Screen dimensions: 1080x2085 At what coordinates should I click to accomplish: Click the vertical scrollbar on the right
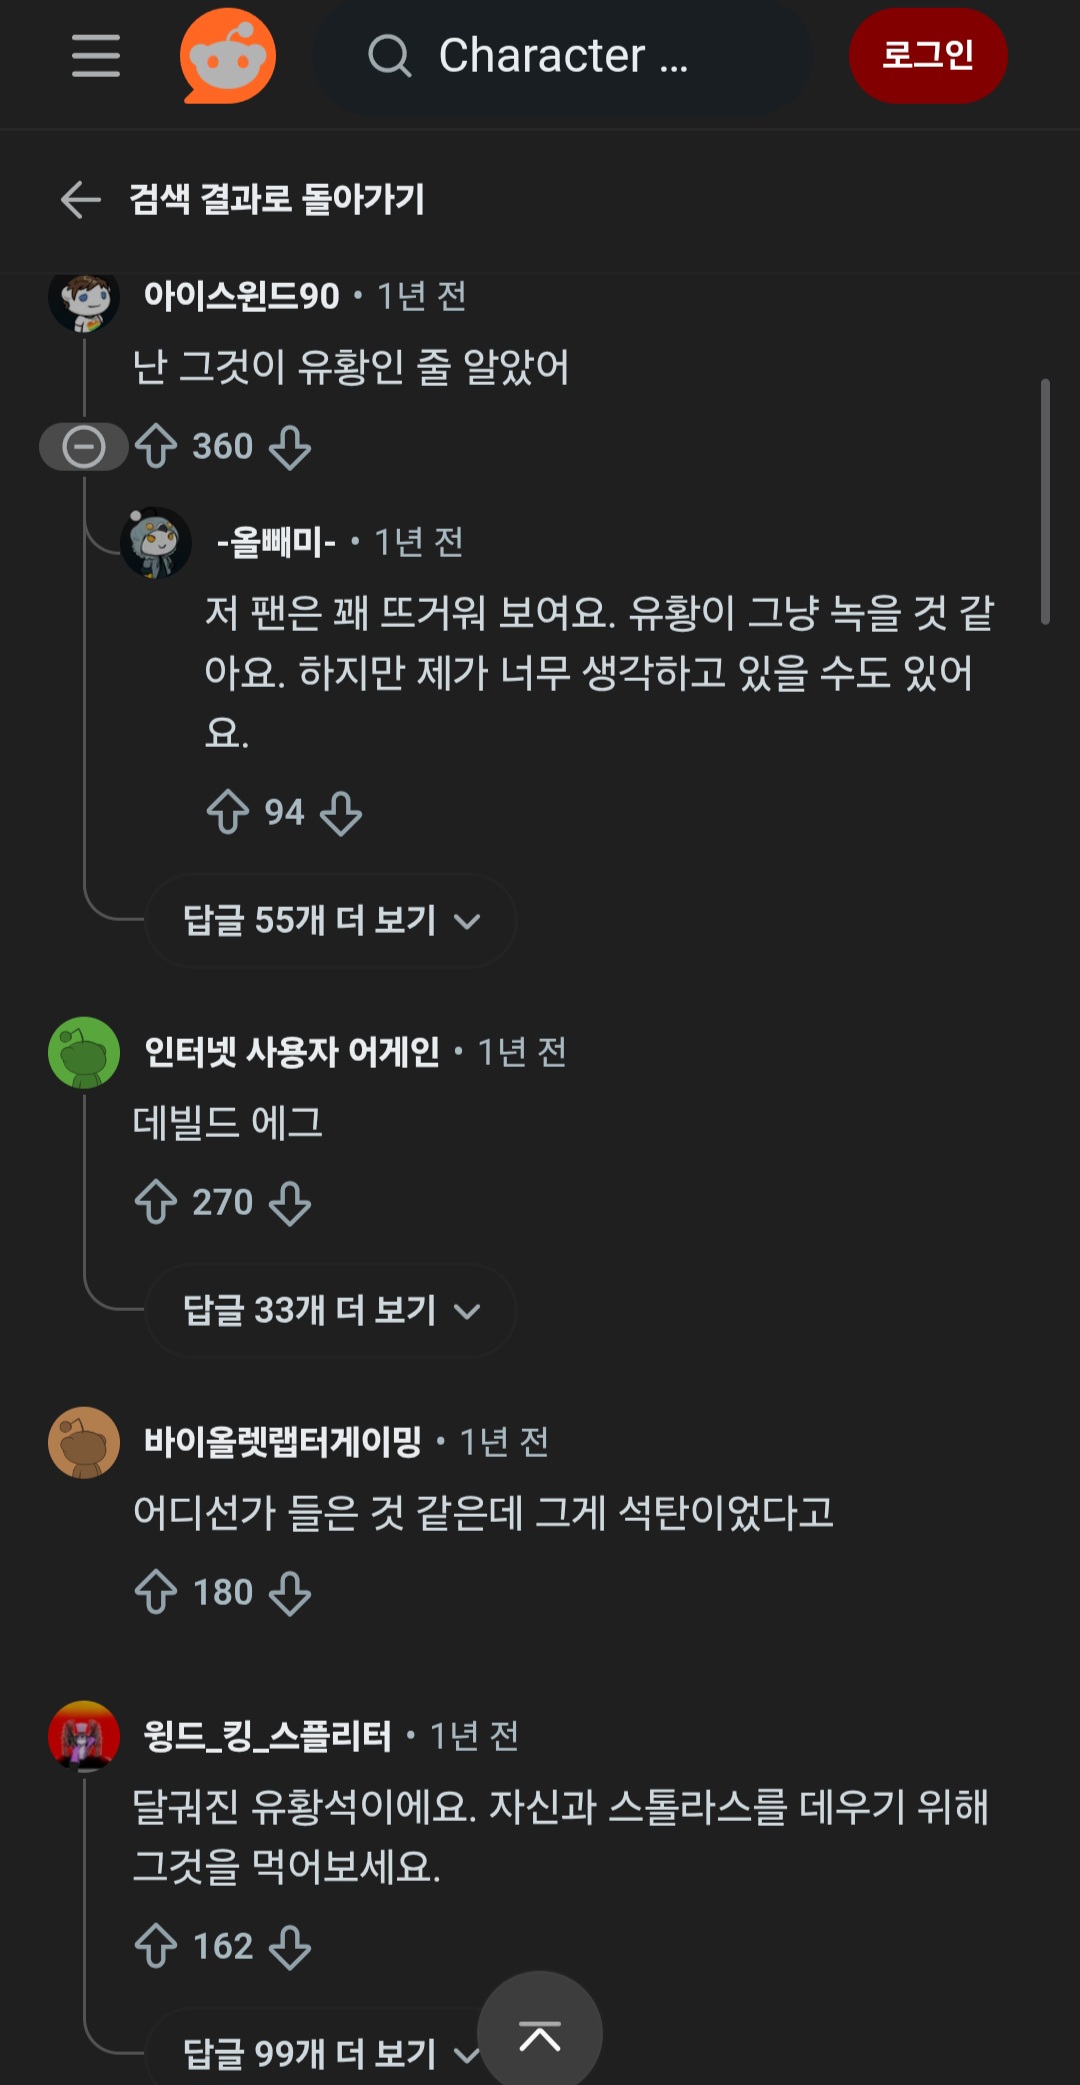coord(1045,500)
